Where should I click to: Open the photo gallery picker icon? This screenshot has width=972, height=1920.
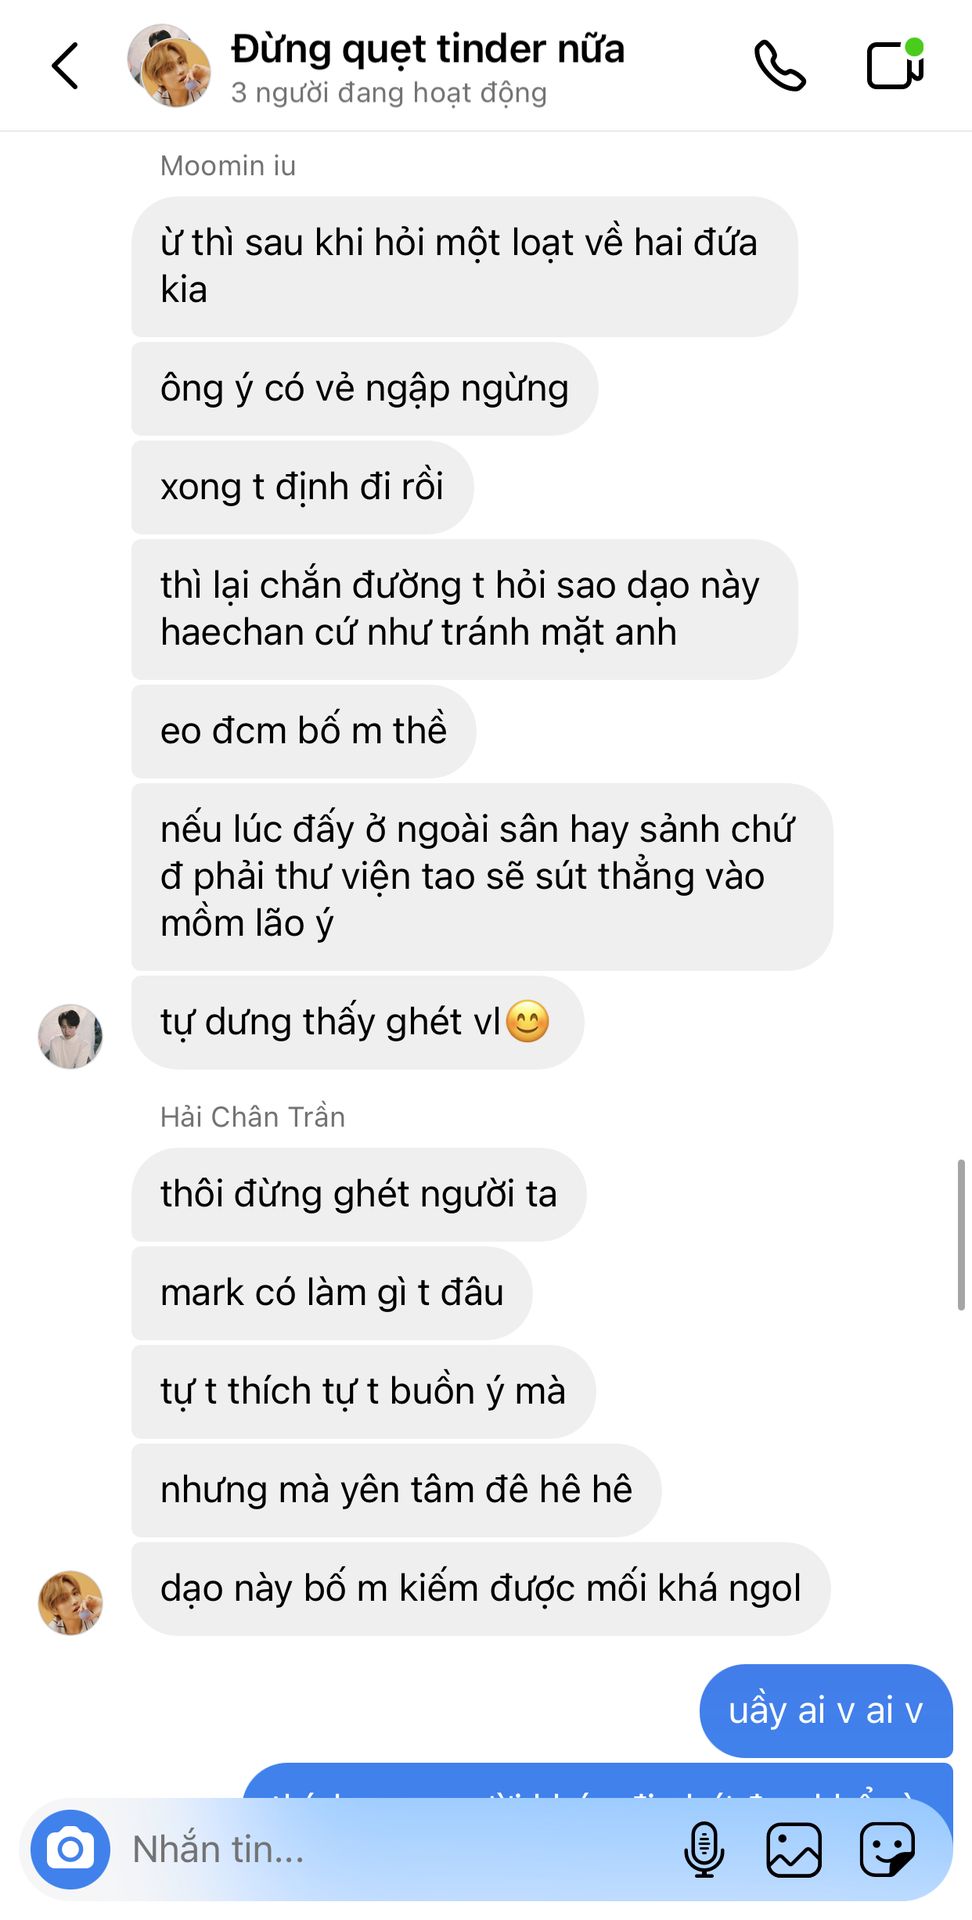coord(794,1849)
